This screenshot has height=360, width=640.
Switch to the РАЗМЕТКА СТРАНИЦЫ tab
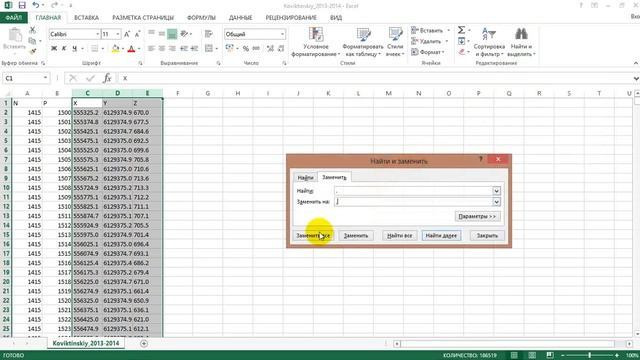coord(143,18)
